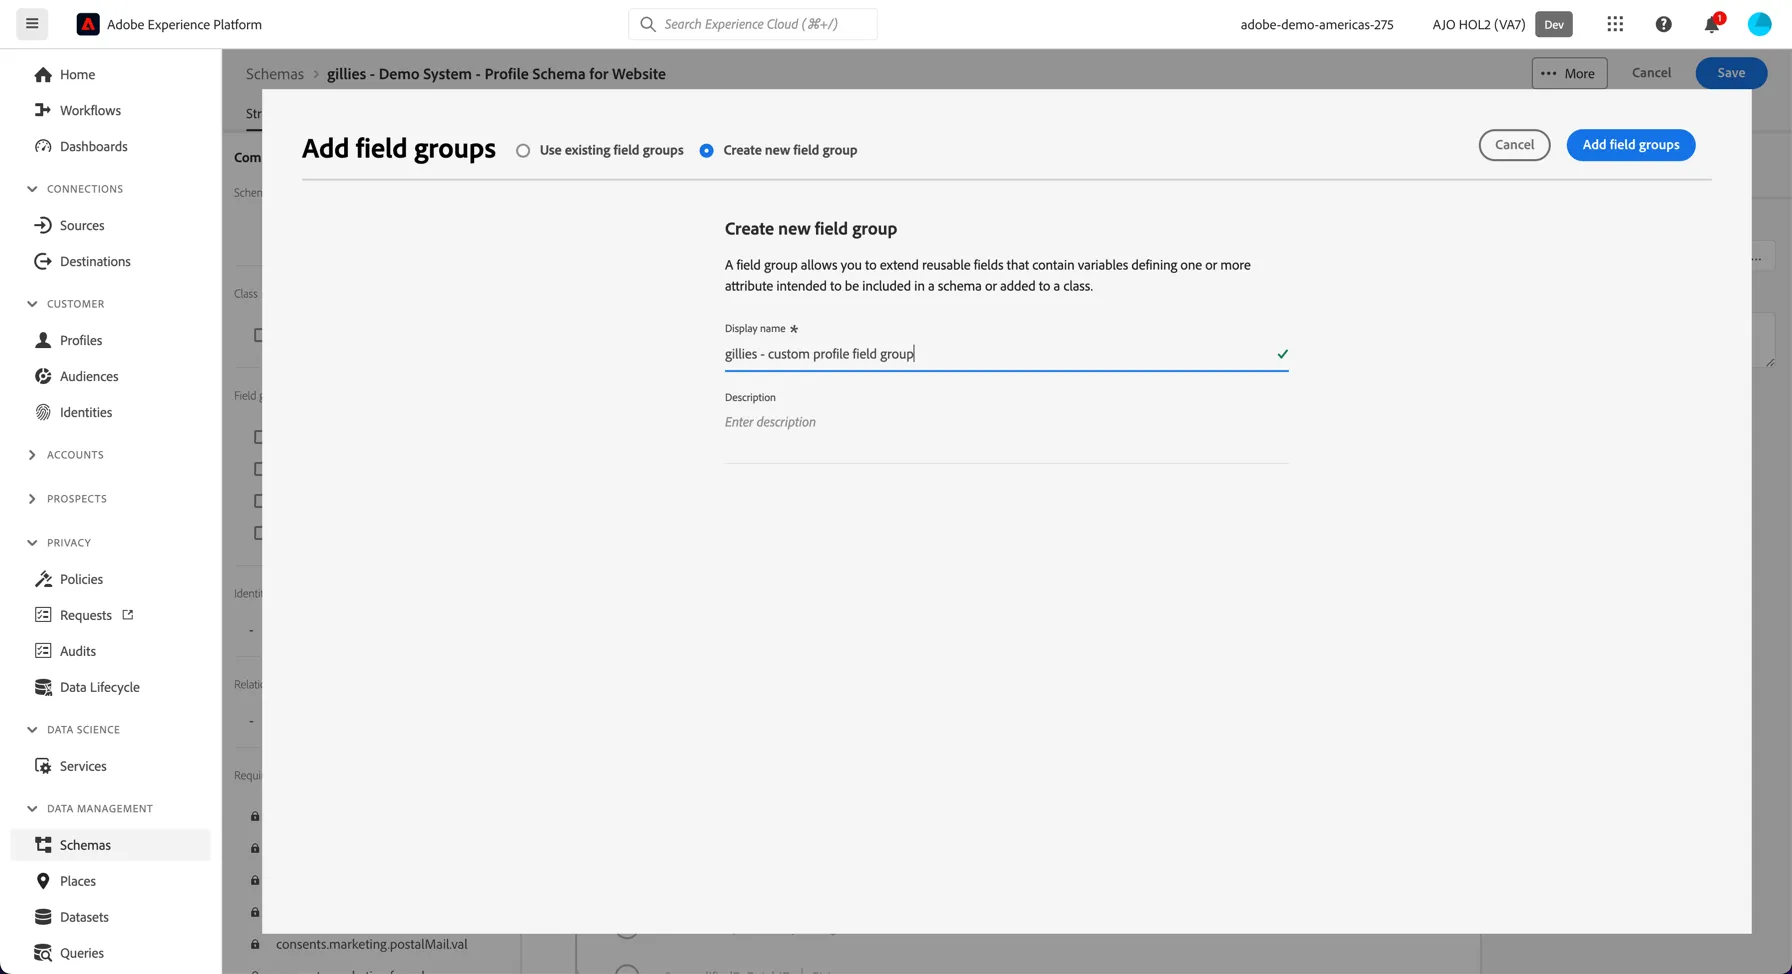Click the Data Lifecycle icon
The height and width of the screenshot is (974, 1792).
click(x=43, y=688)
